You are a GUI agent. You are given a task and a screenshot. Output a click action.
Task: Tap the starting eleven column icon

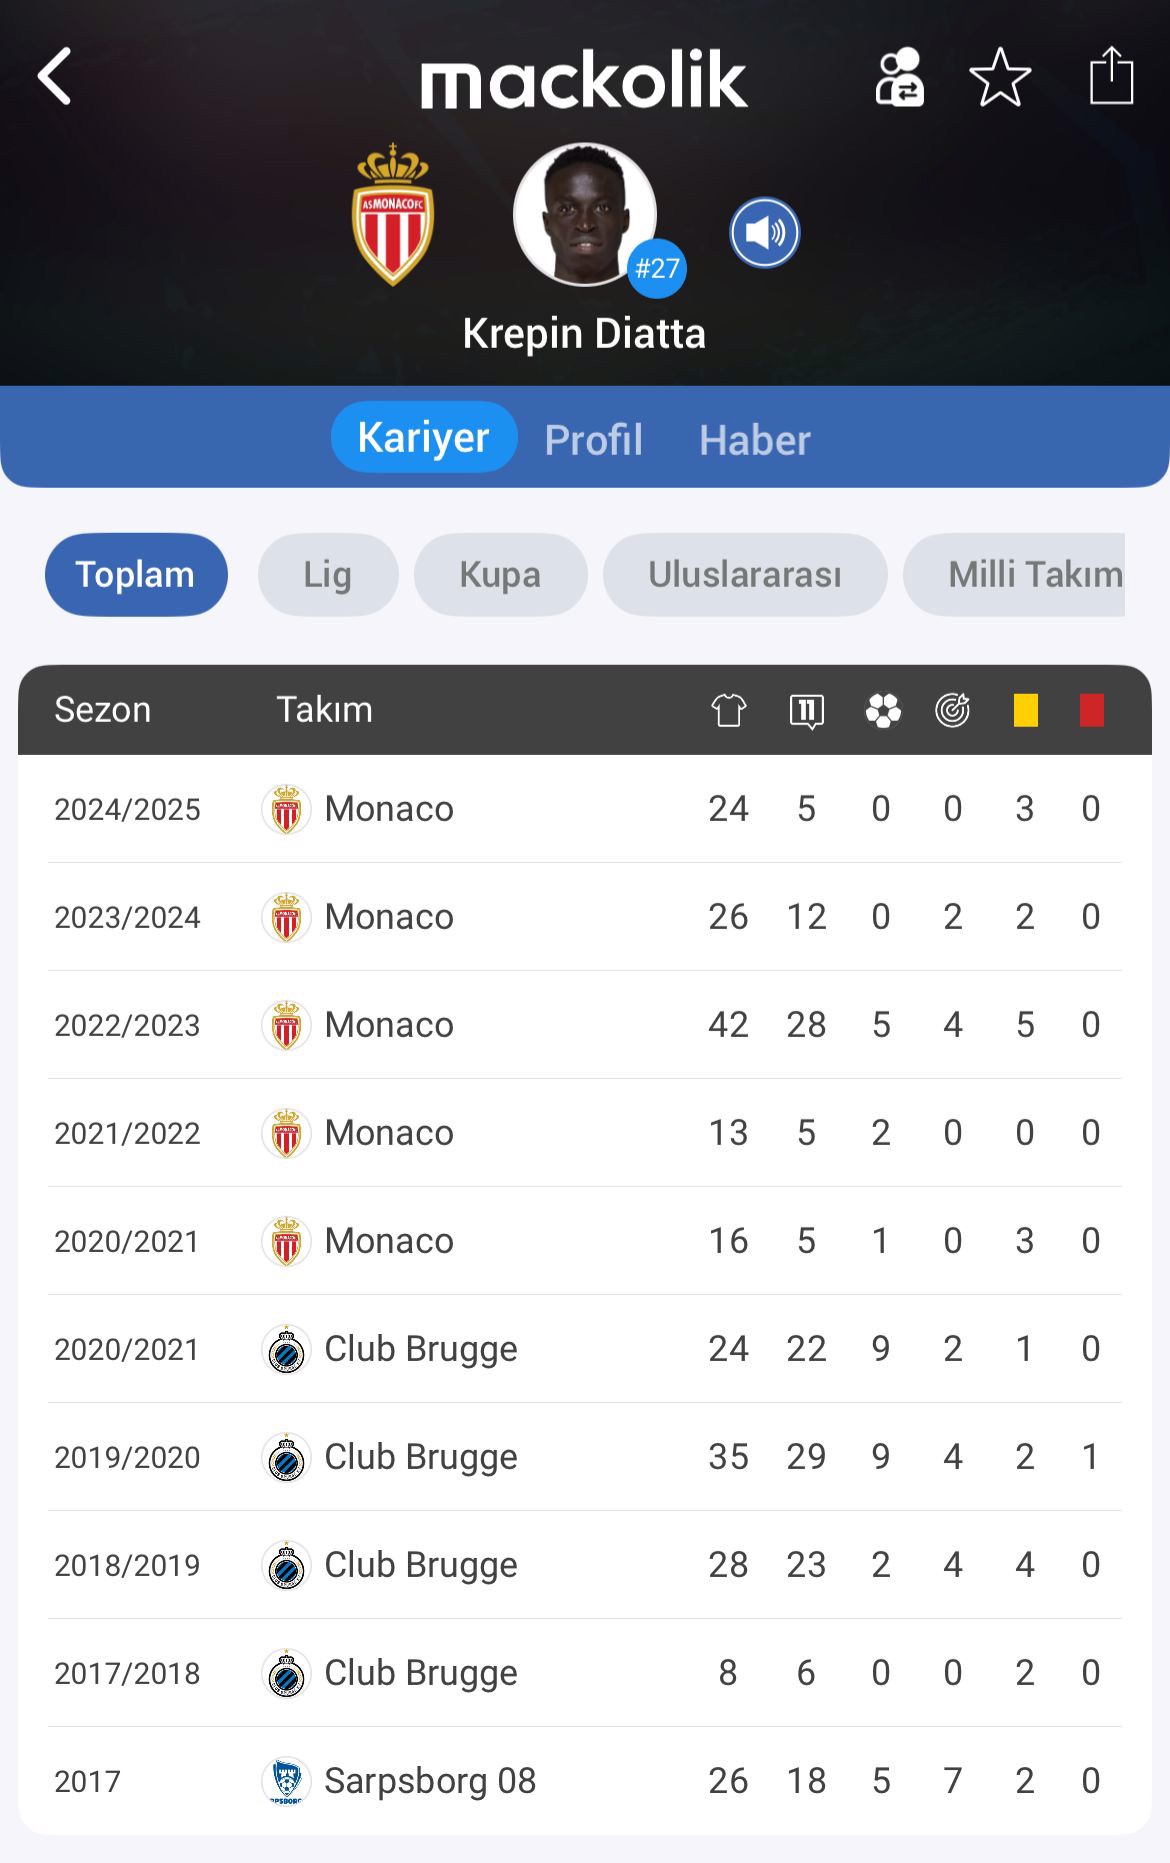click(807, 711)
